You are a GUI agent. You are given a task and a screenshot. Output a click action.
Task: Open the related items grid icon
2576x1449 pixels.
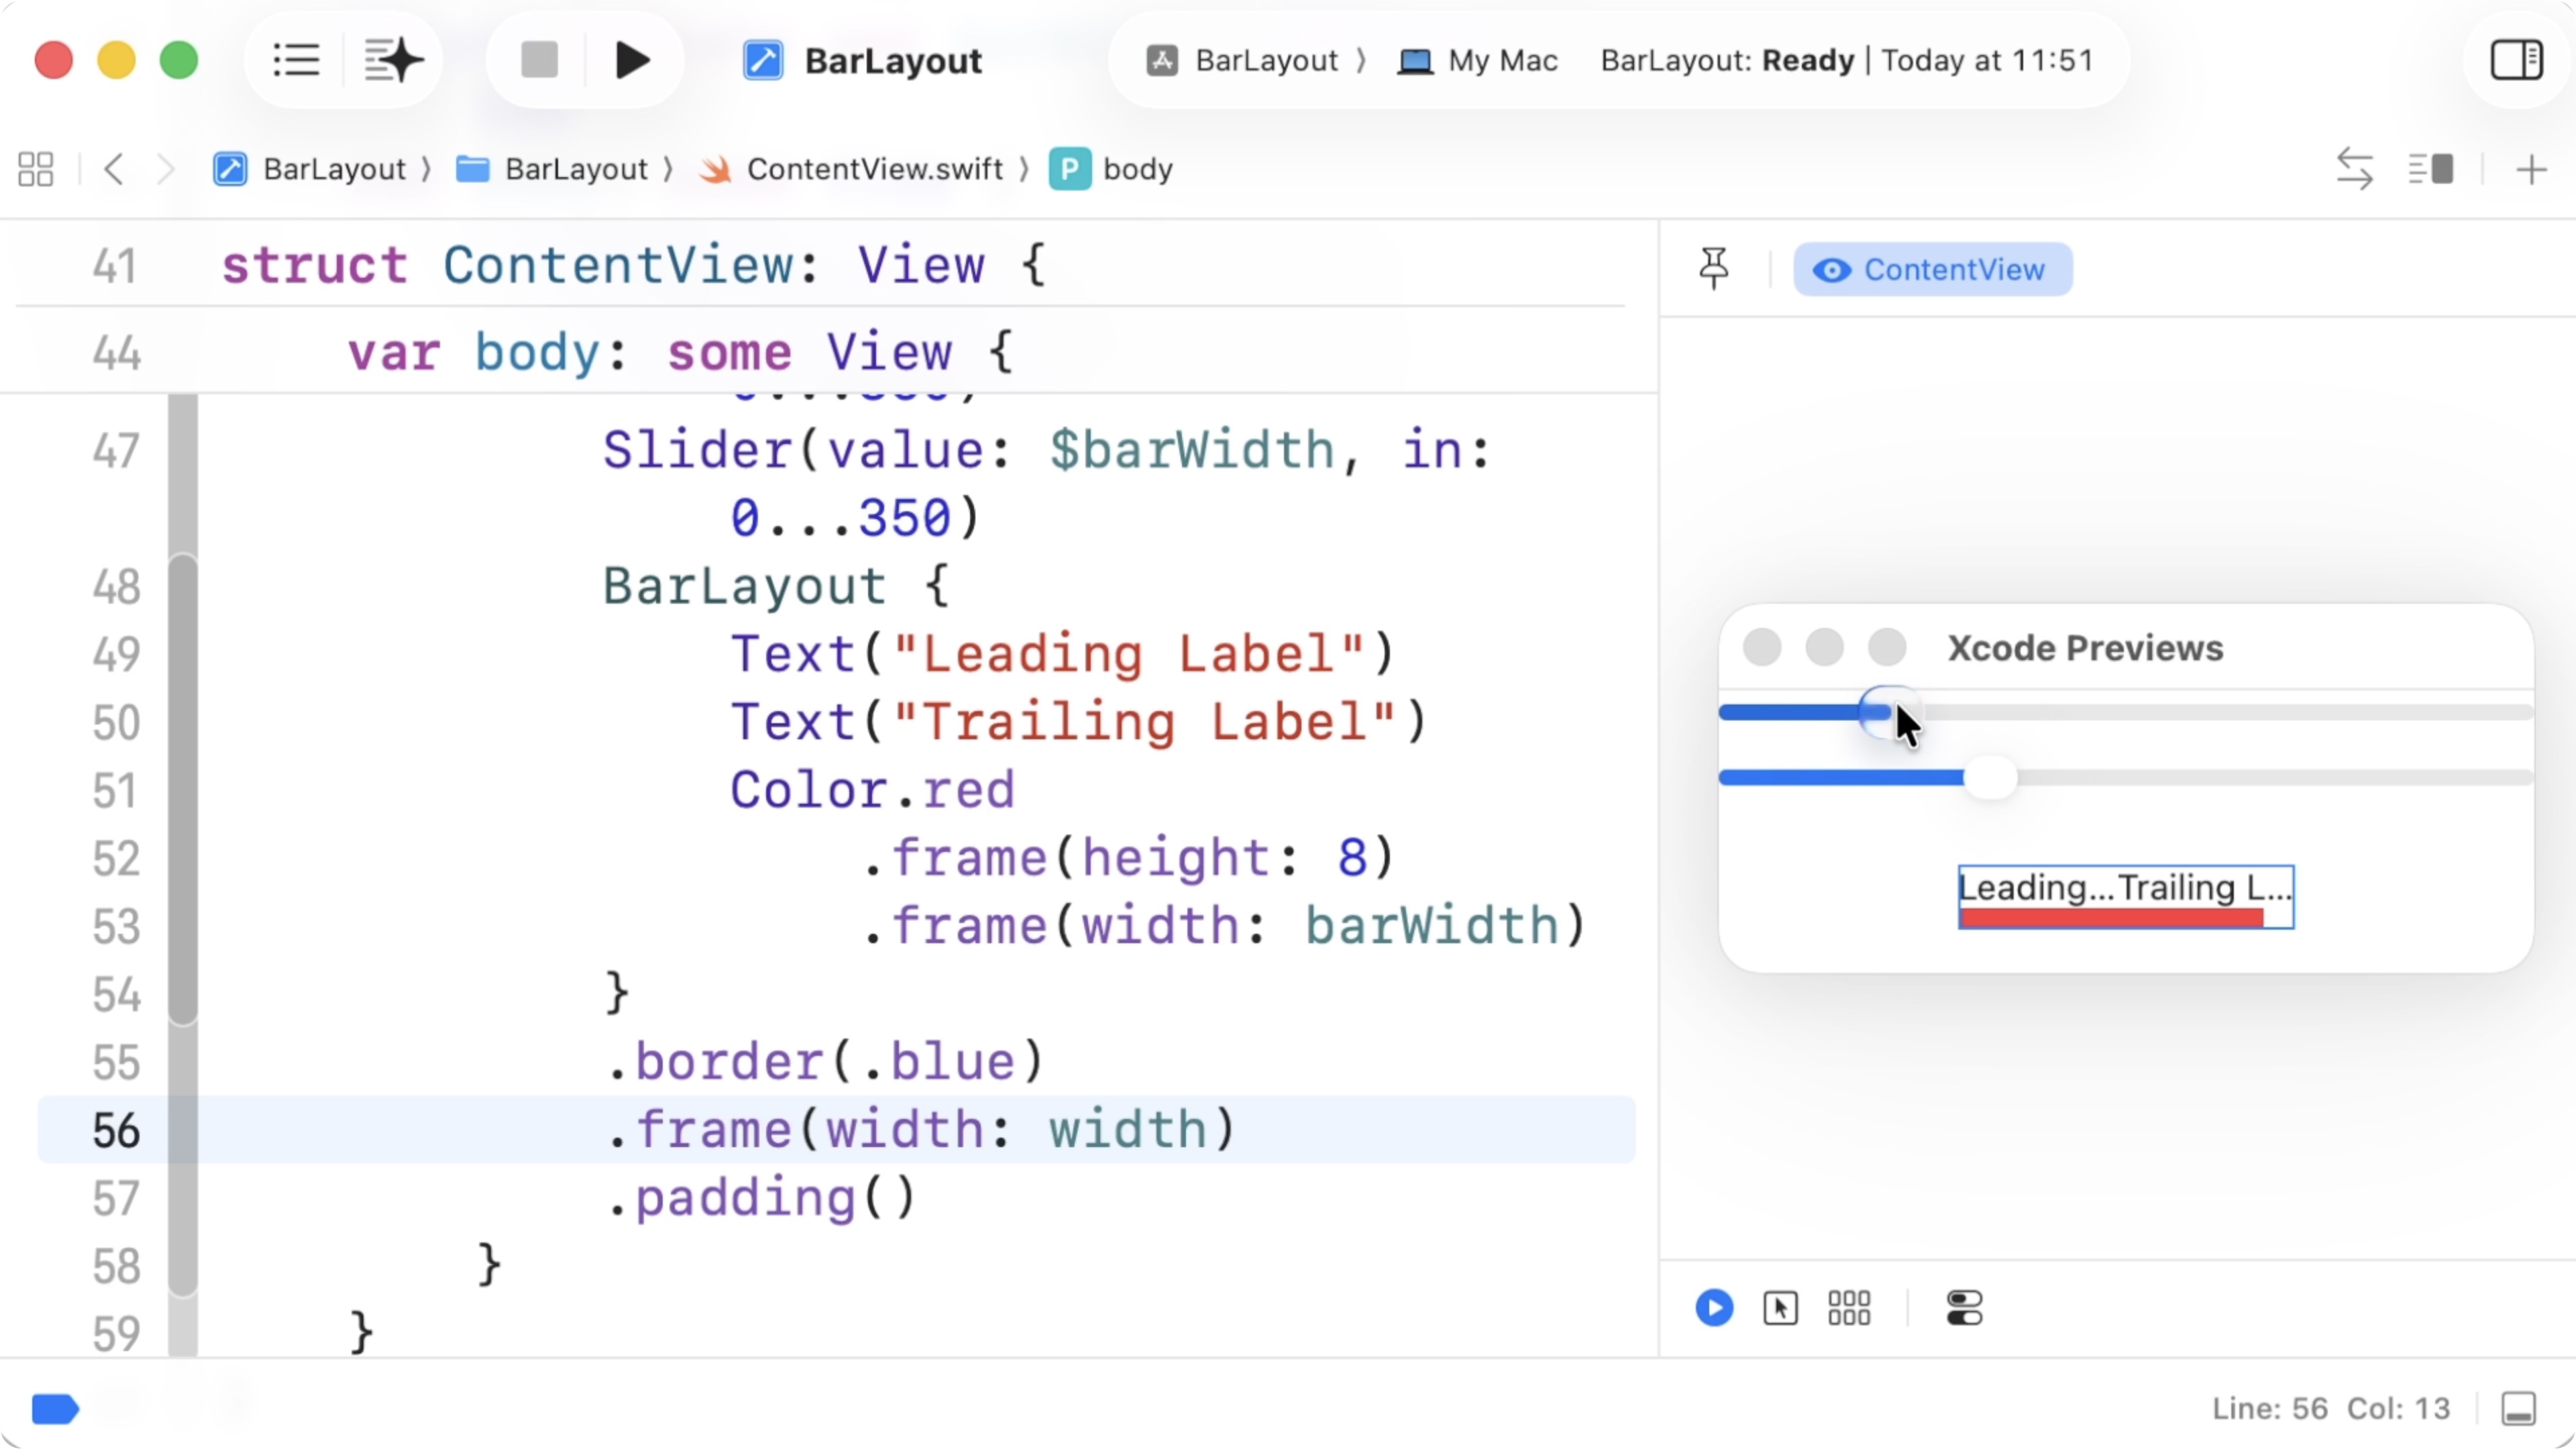pos(36,169)
